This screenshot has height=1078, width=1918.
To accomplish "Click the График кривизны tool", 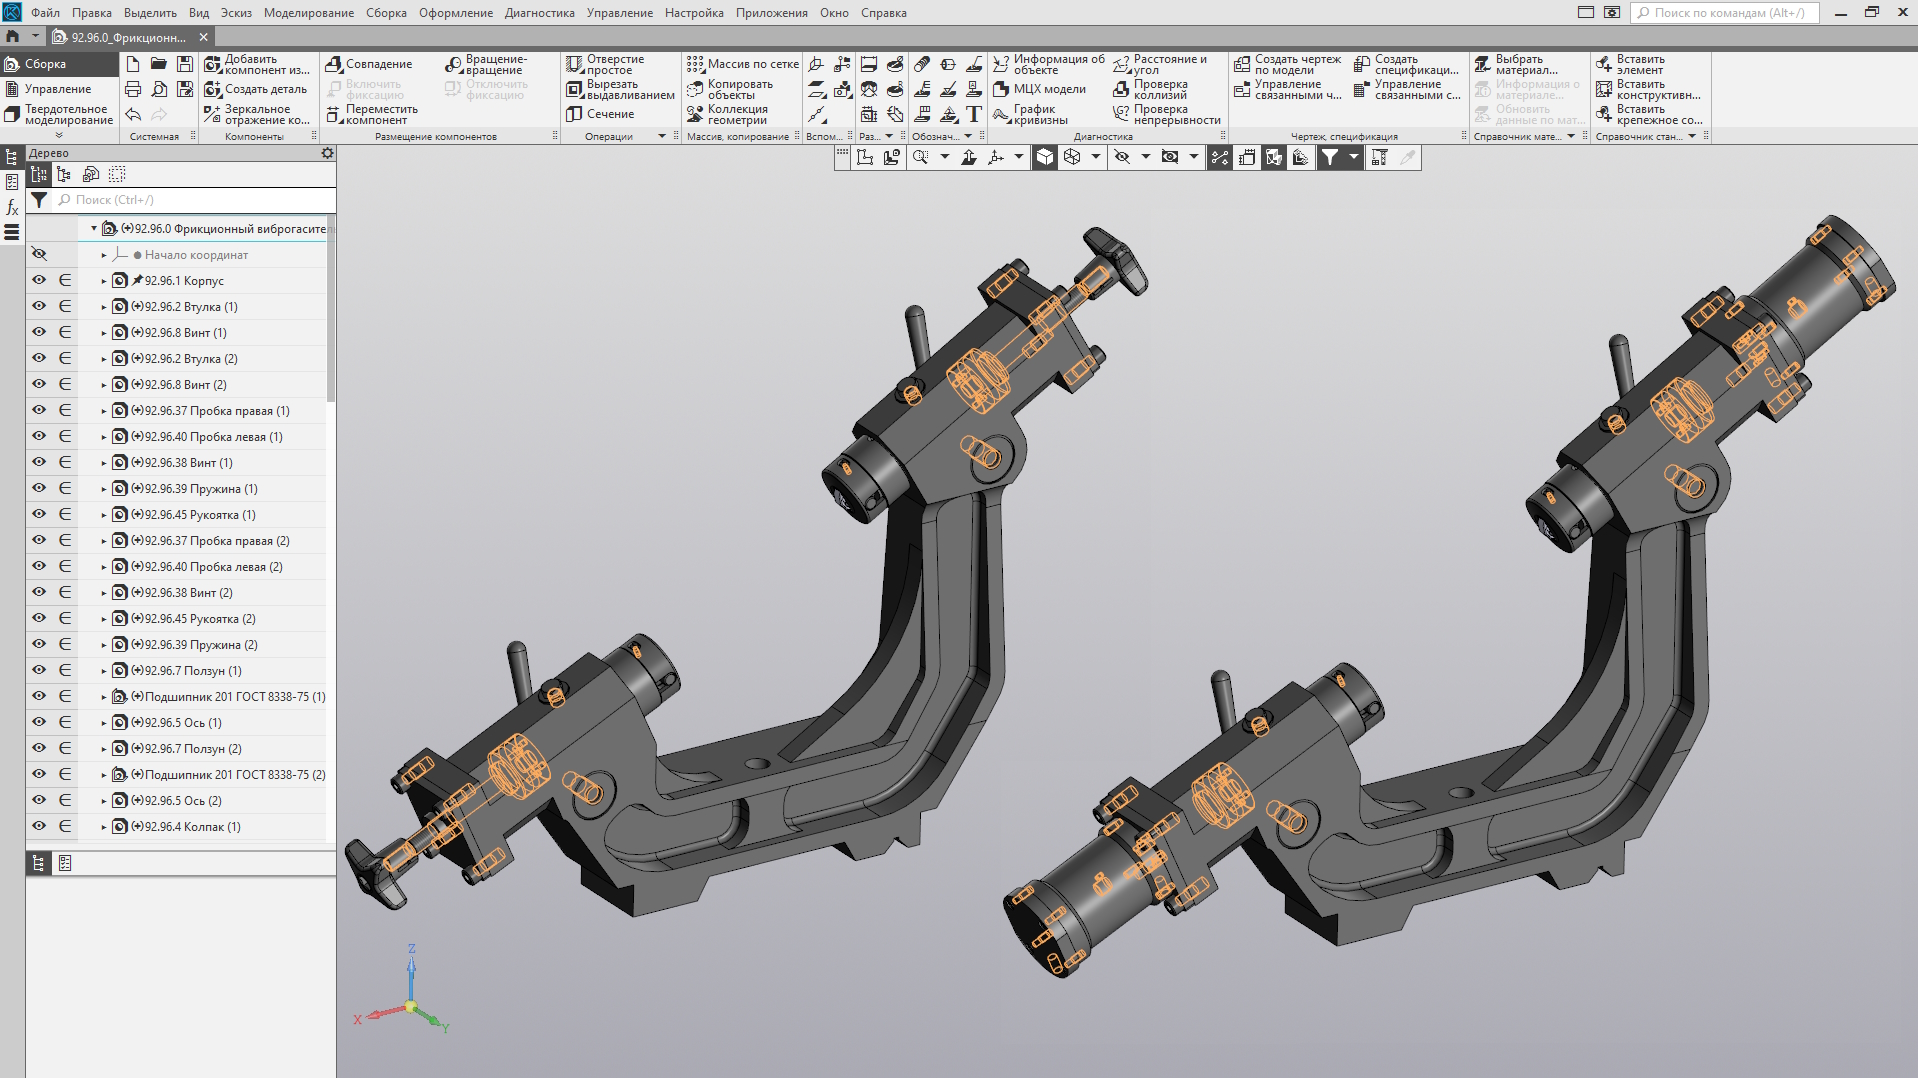I will 1031,114.
